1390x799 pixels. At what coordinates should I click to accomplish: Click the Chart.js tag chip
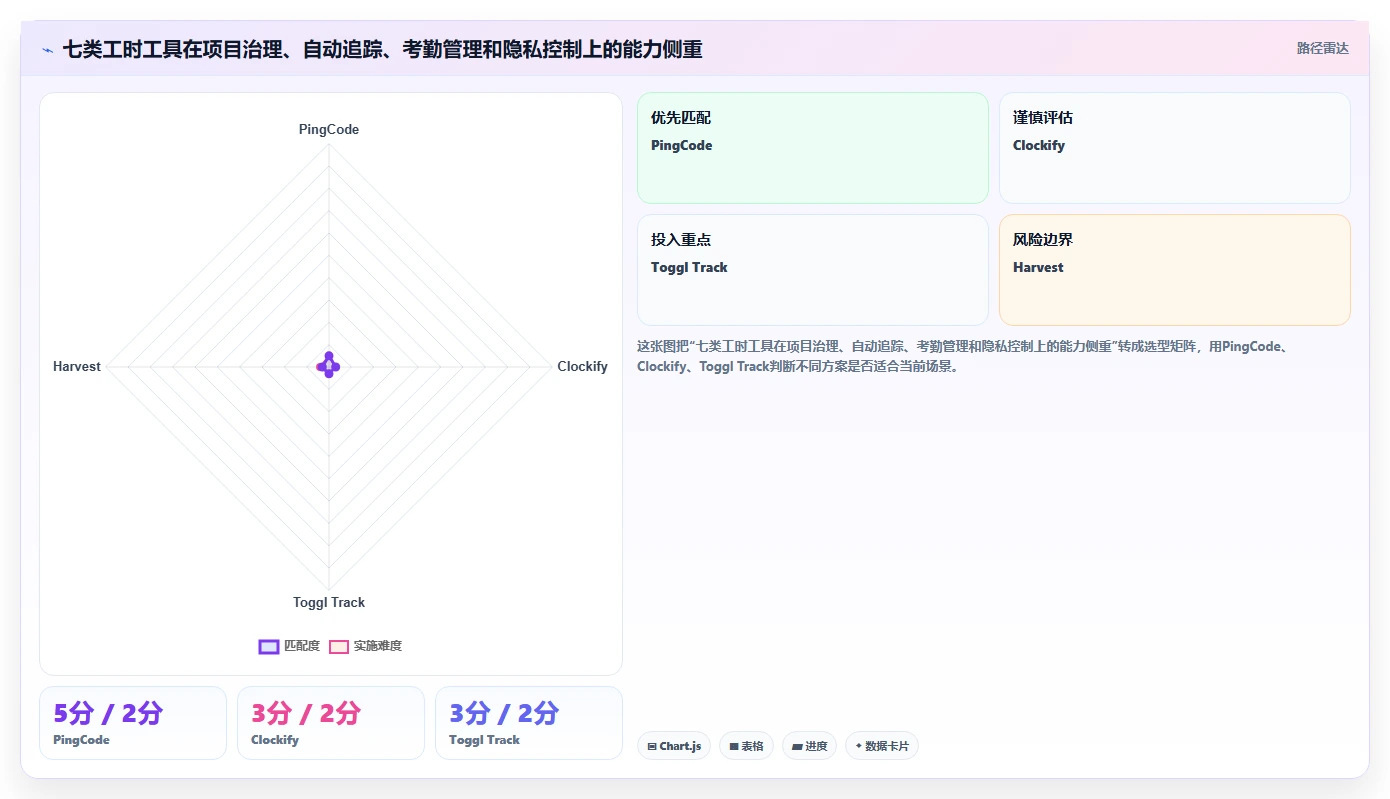point(674,746)
